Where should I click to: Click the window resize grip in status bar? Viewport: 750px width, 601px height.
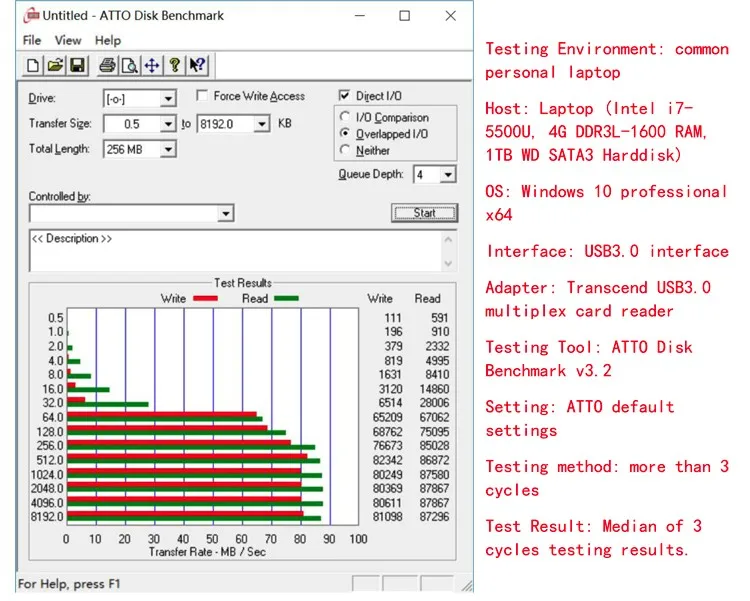pos(467,586)
